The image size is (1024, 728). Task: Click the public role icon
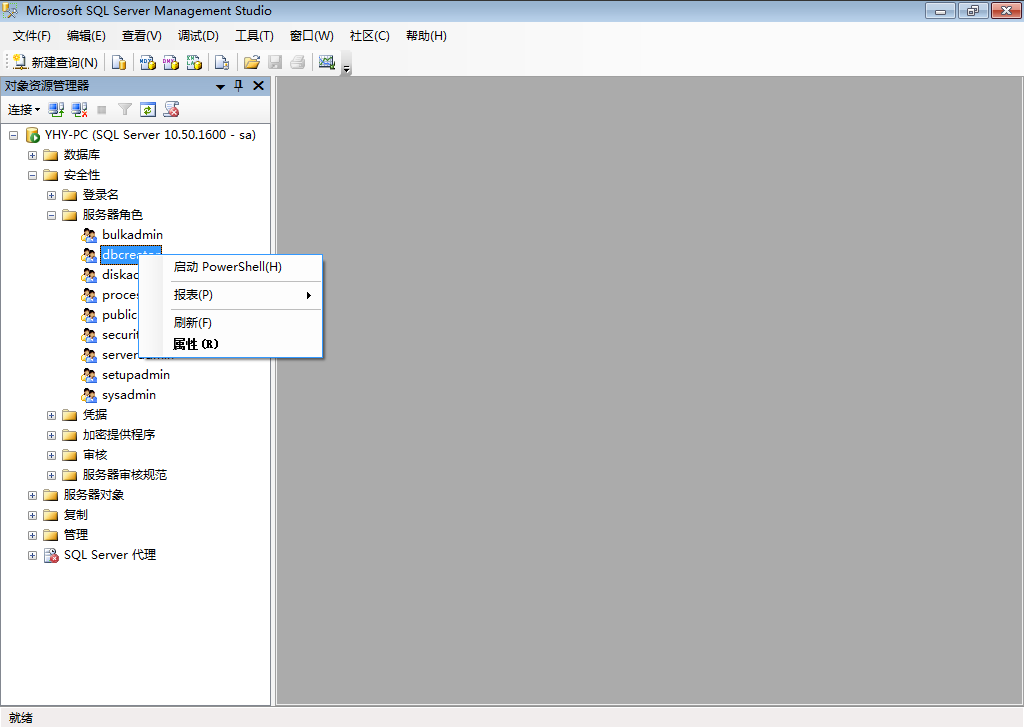point(89,315)
